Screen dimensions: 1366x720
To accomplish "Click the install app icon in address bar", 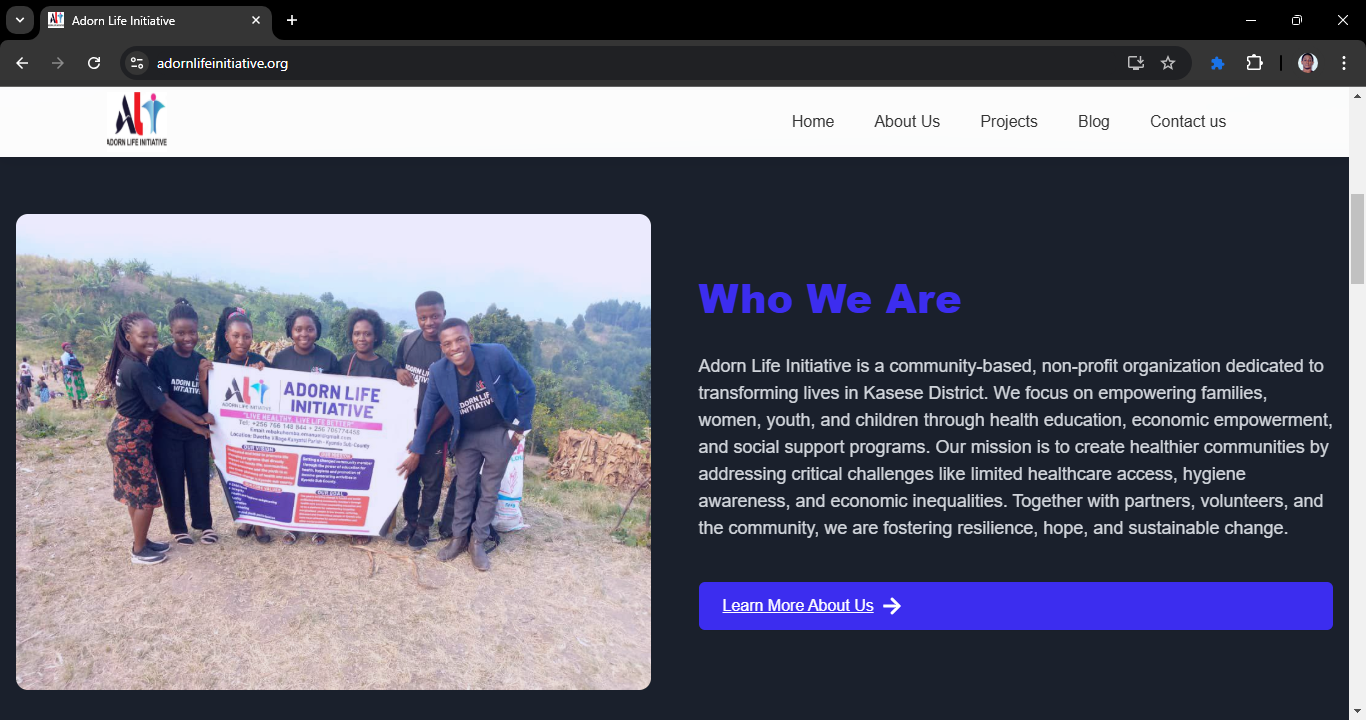I will [1136, 63].
